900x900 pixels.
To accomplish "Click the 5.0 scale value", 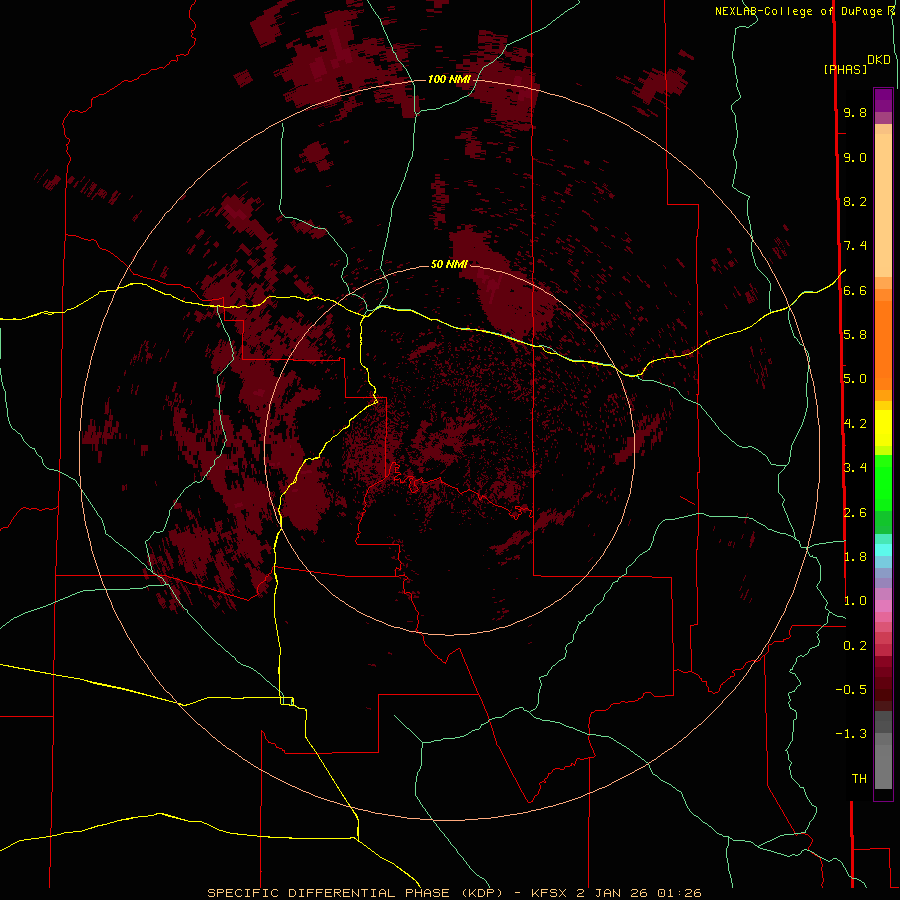I will 855,379.
